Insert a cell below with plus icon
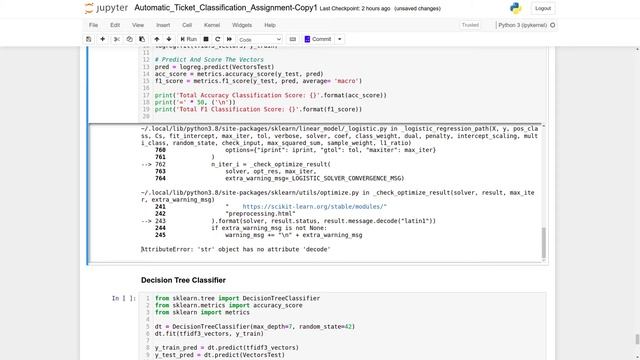 pyautogui.click(x=102, y=39)
